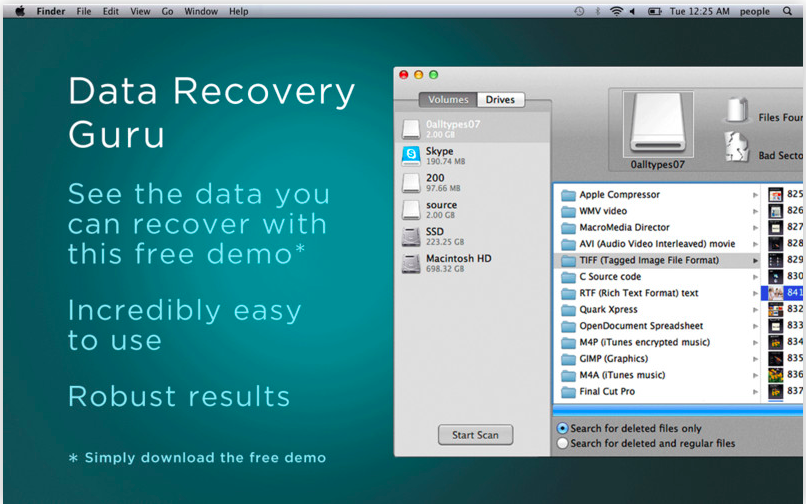Select the highlighted 841 thumbnail
Image resolution: width=806 pixels, height=504 pixels.
(775, 293)
